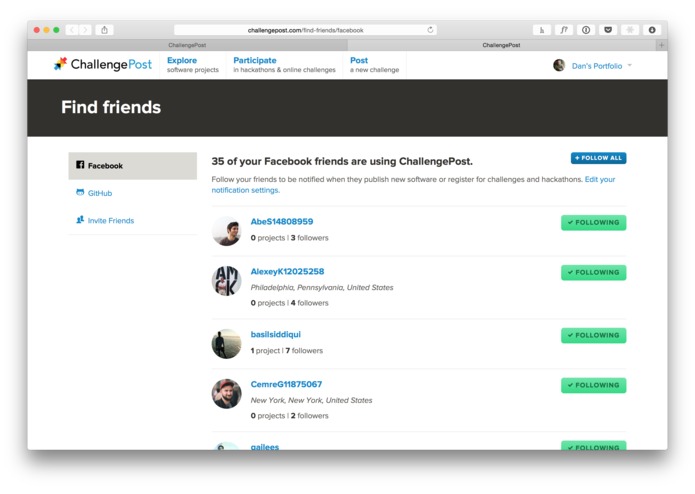Click the Safari forward navigation arrow
This screenshot has height=494, width=695.
pos(85,30)
